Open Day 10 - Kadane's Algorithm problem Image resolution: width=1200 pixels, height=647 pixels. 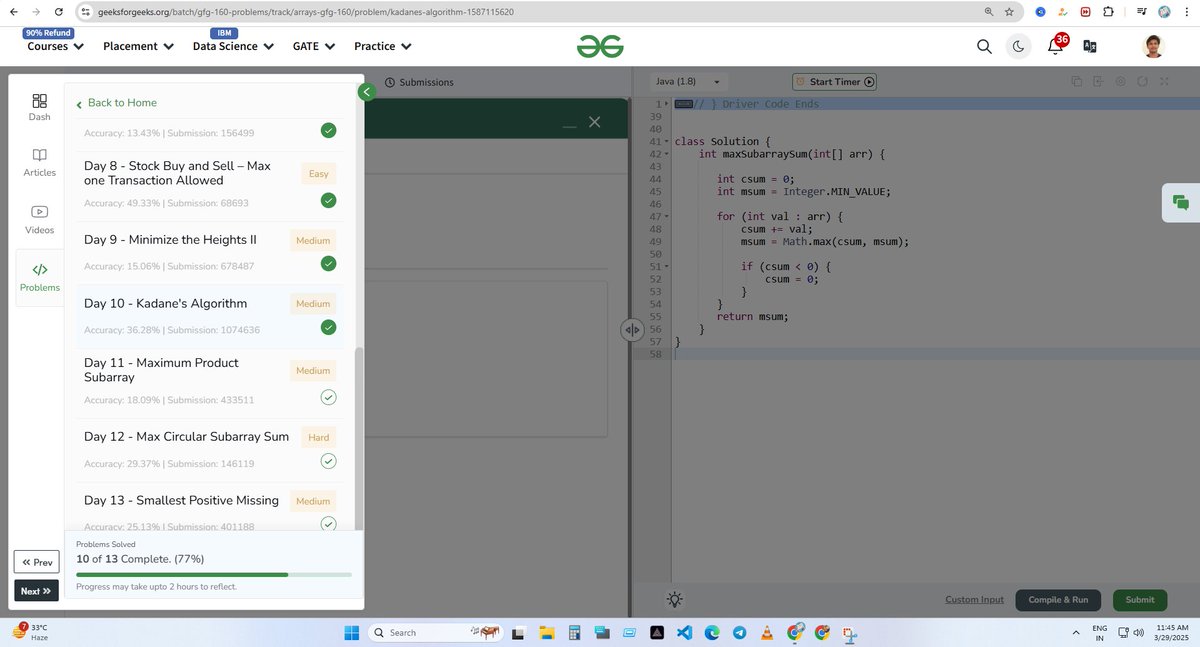coord(165,303)
